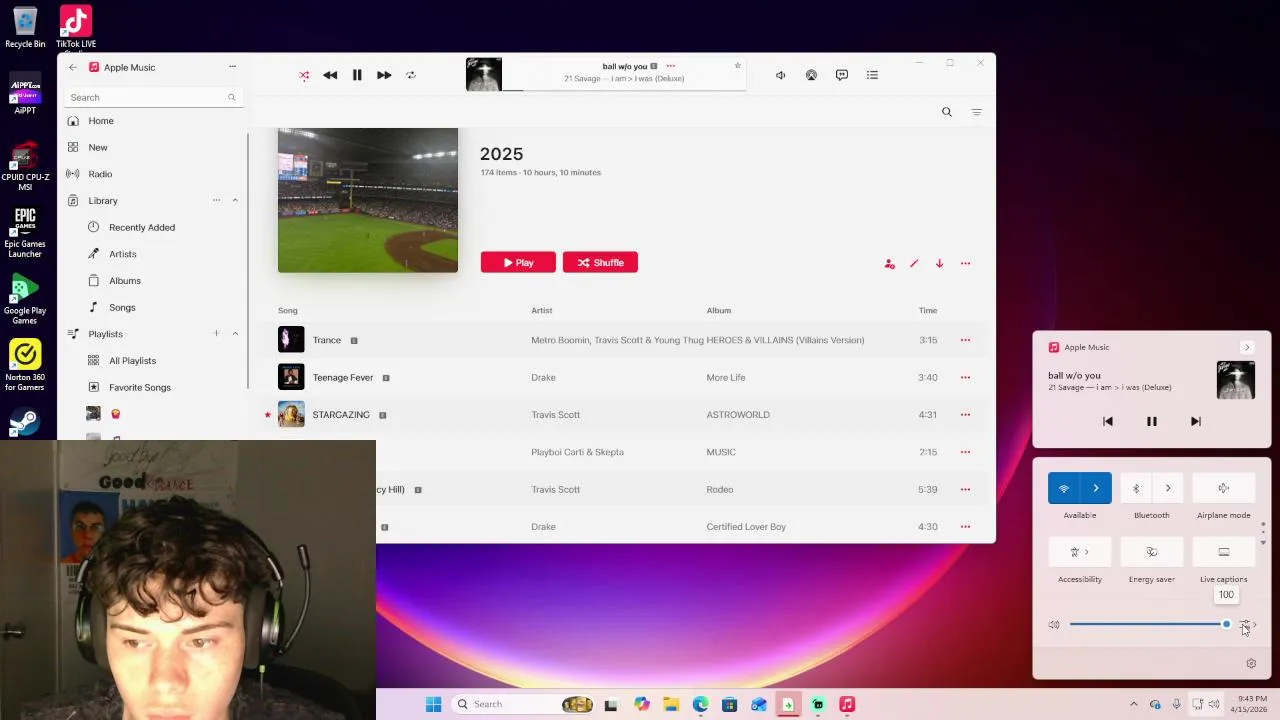Open Radio in the sidebar
This screenshot has width=1280, height=720.
99,174
